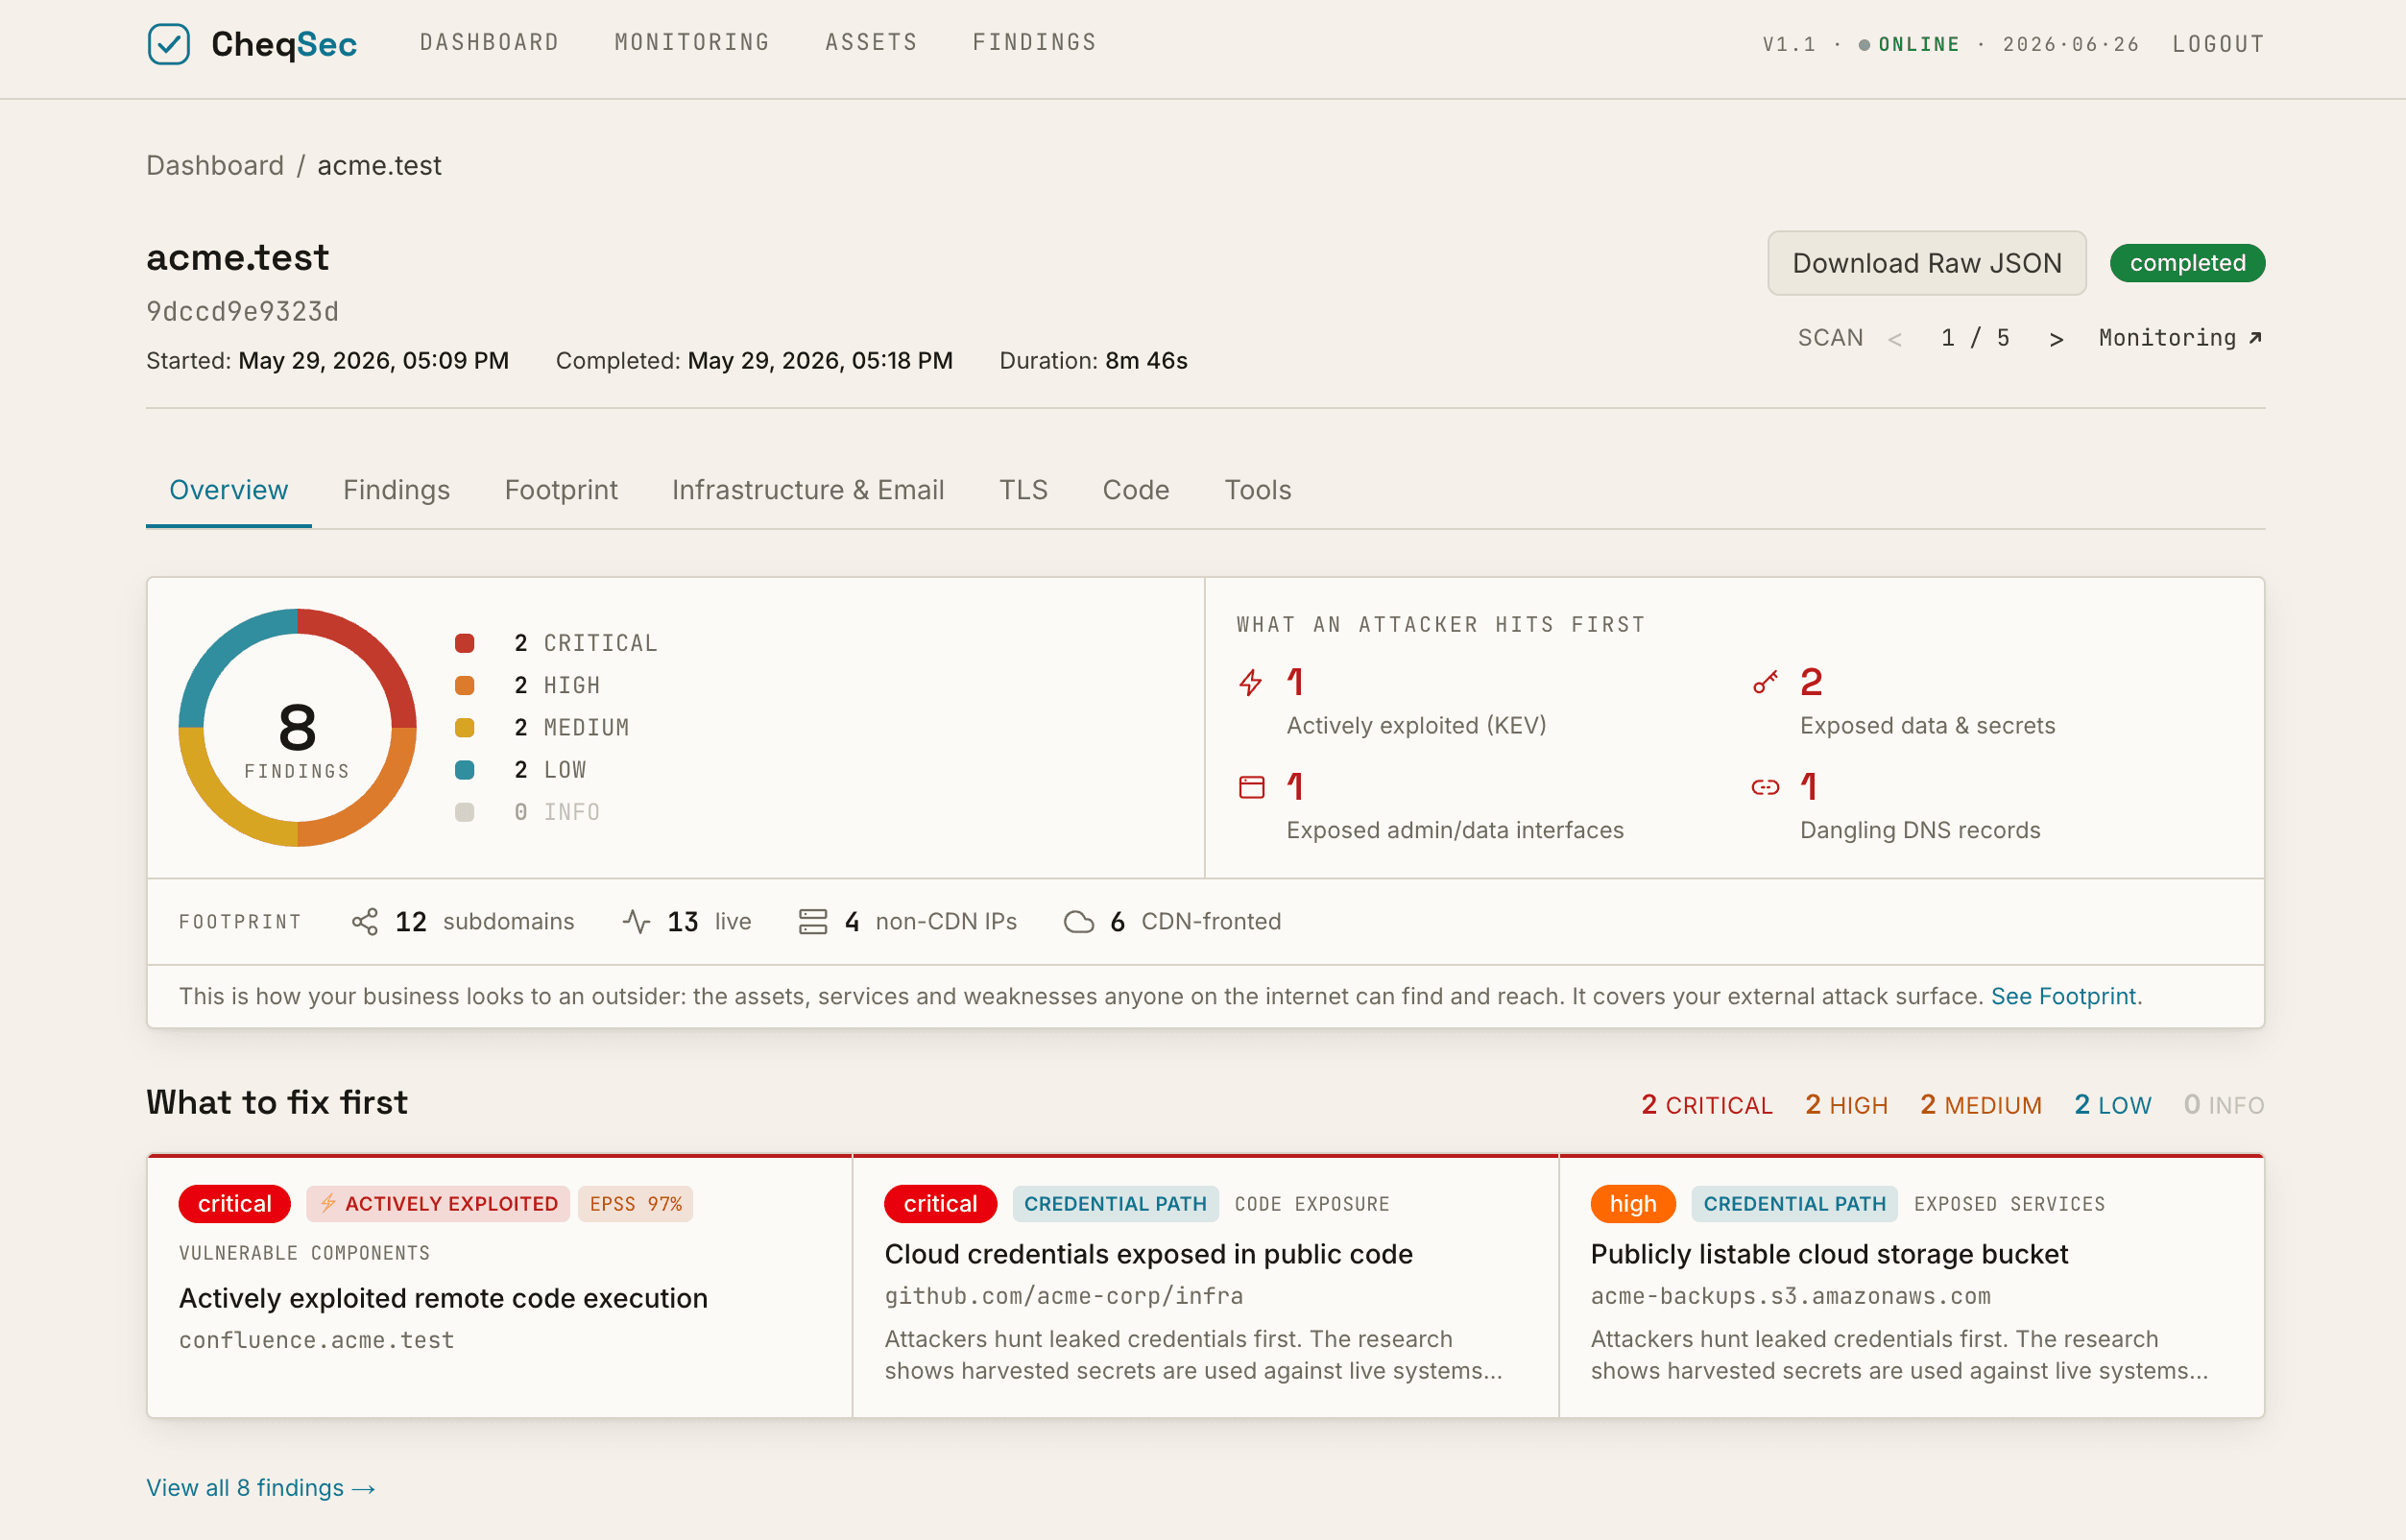Open MONITORING in top navigation
The width and height of the screenshot is (2406, 1540).
[692, 42]
